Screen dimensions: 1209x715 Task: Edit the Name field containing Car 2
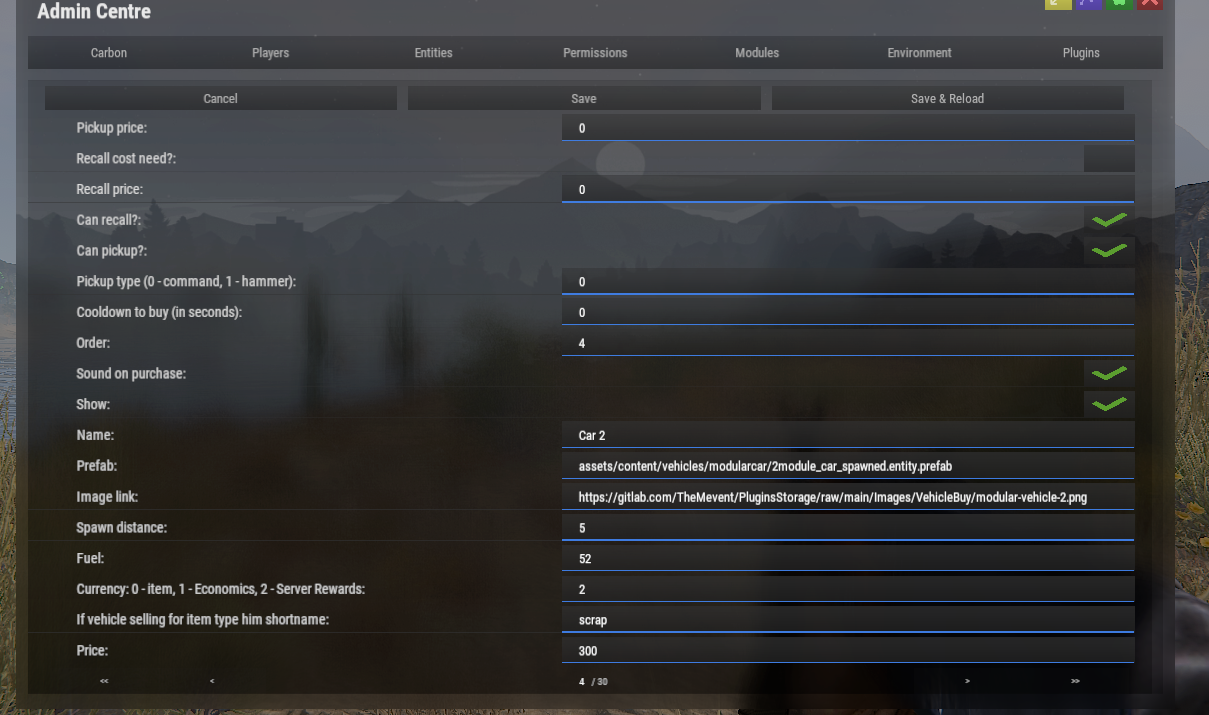(848, 436)
